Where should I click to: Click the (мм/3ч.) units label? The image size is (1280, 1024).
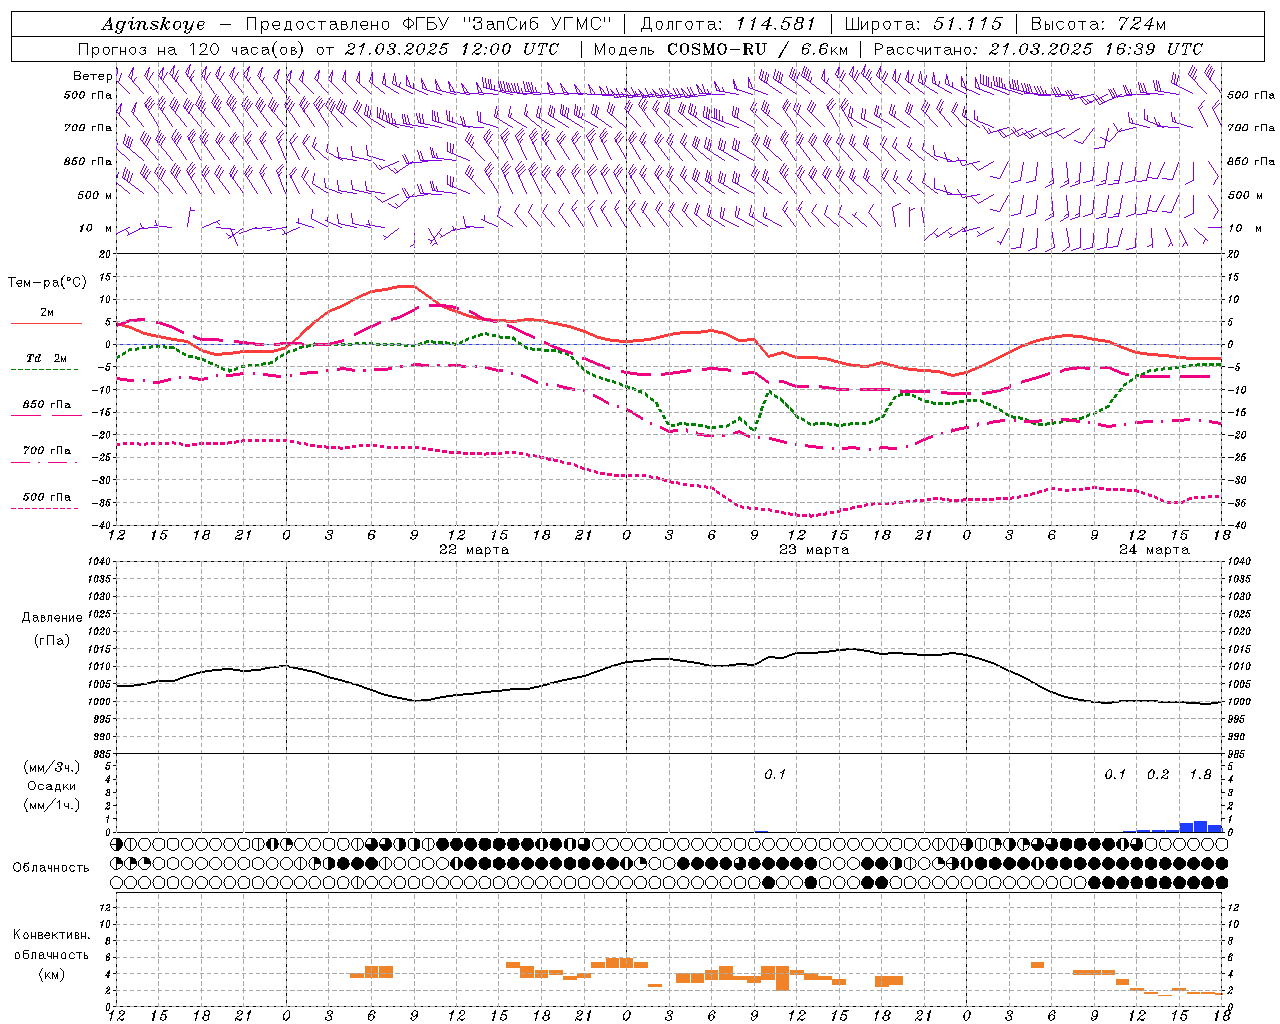click(51, 767)
